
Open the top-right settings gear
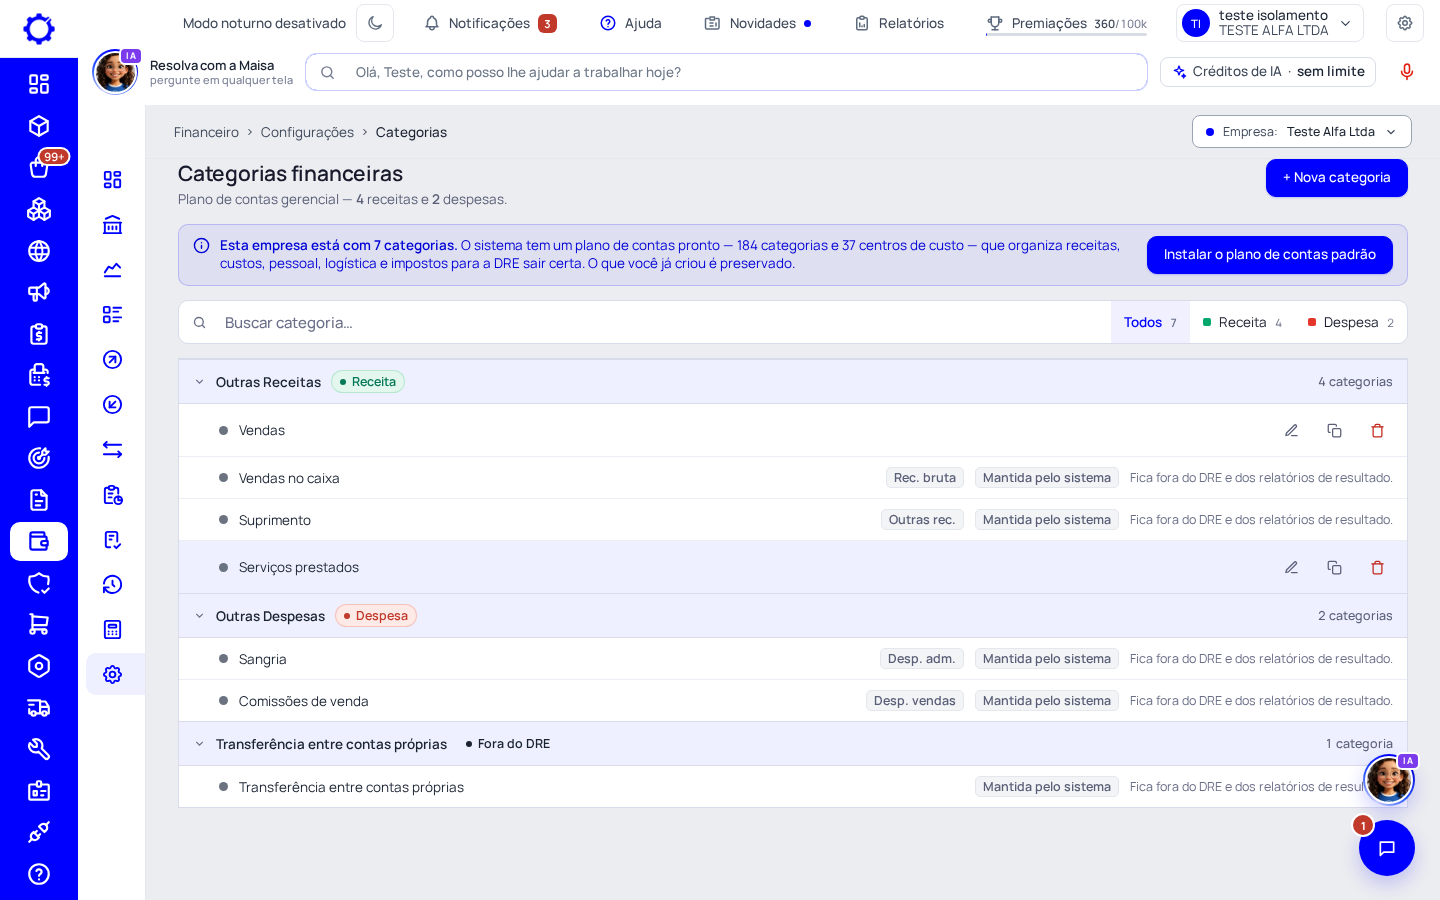click(x=1404, y=23)
